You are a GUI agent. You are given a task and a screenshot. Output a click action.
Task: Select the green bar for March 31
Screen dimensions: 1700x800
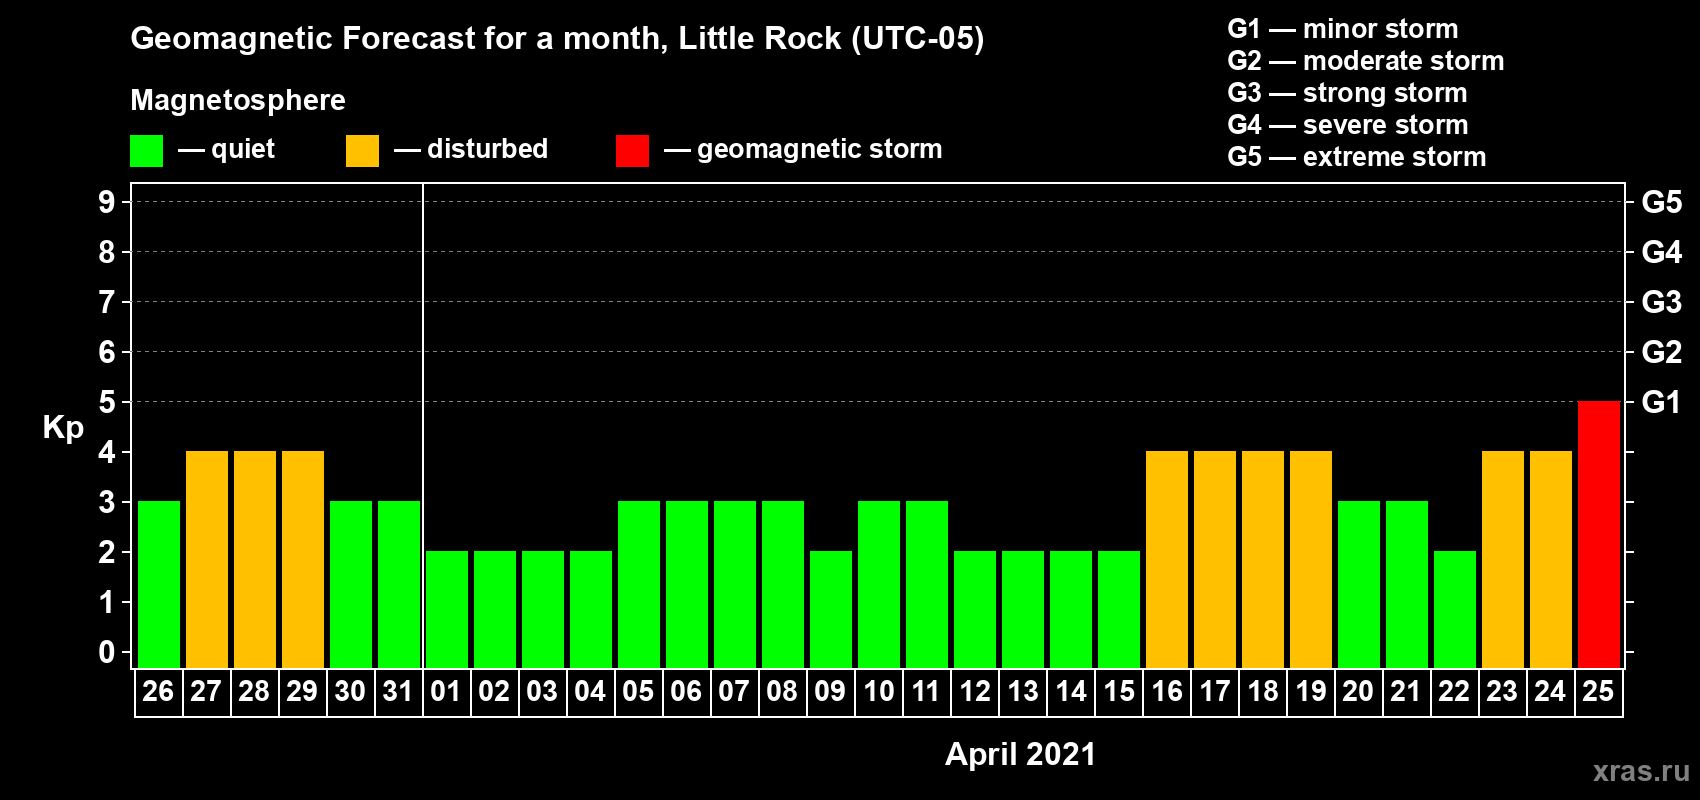point(399,585)
